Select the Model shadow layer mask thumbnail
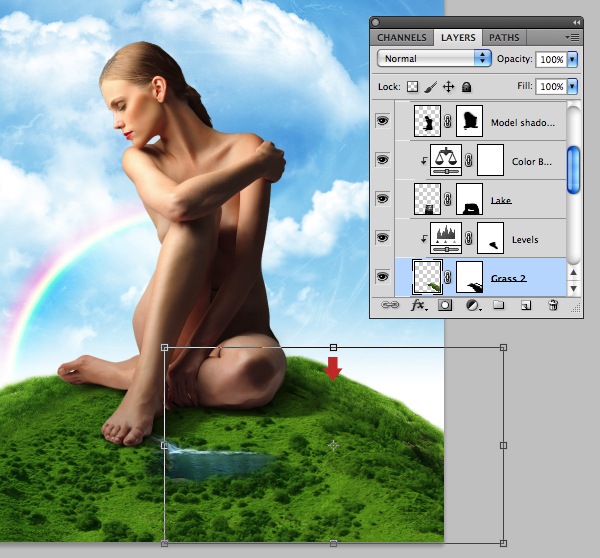This screenshot has height=558, width=600. click(x=469, y=121)
